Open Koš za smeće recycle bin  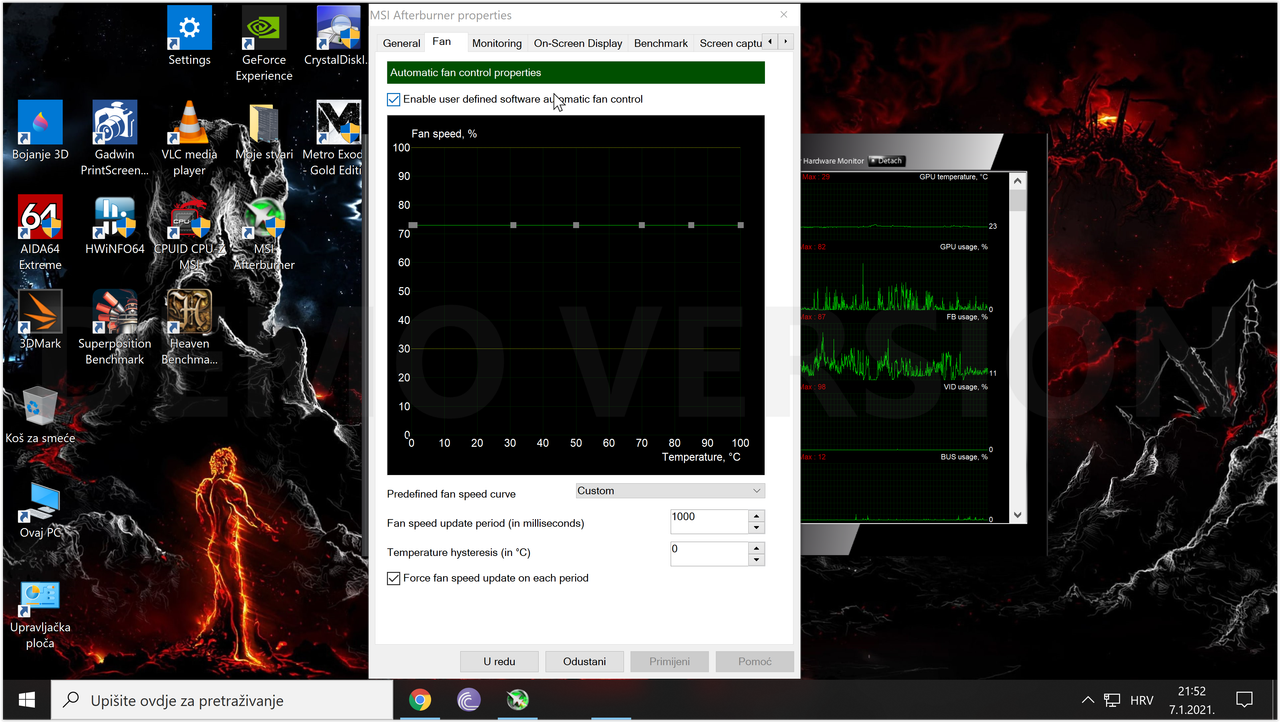pyautogui.click(x=40, y=415)
